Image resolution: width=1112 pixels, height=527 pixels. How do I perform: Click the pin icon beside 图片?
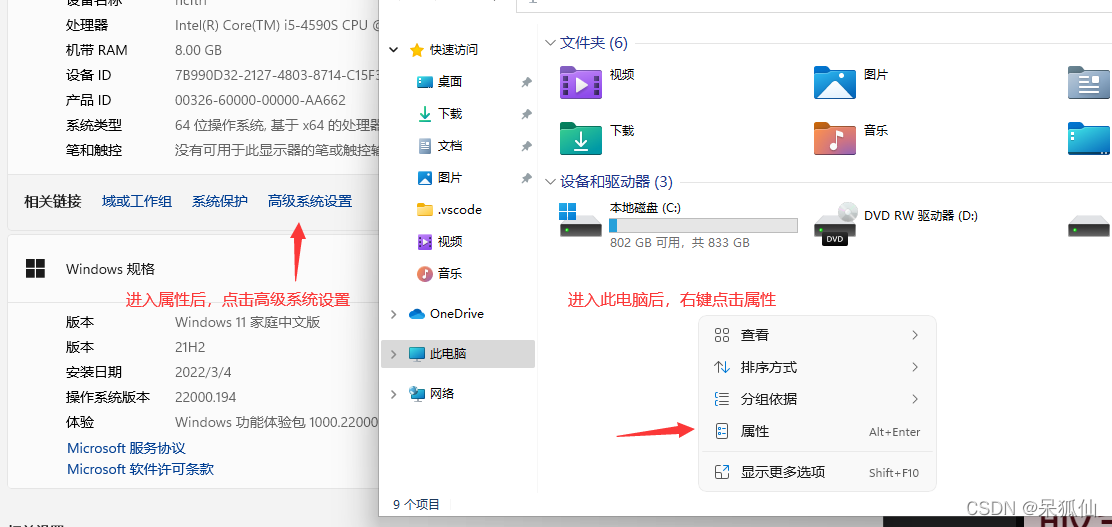tap(526, 178)
